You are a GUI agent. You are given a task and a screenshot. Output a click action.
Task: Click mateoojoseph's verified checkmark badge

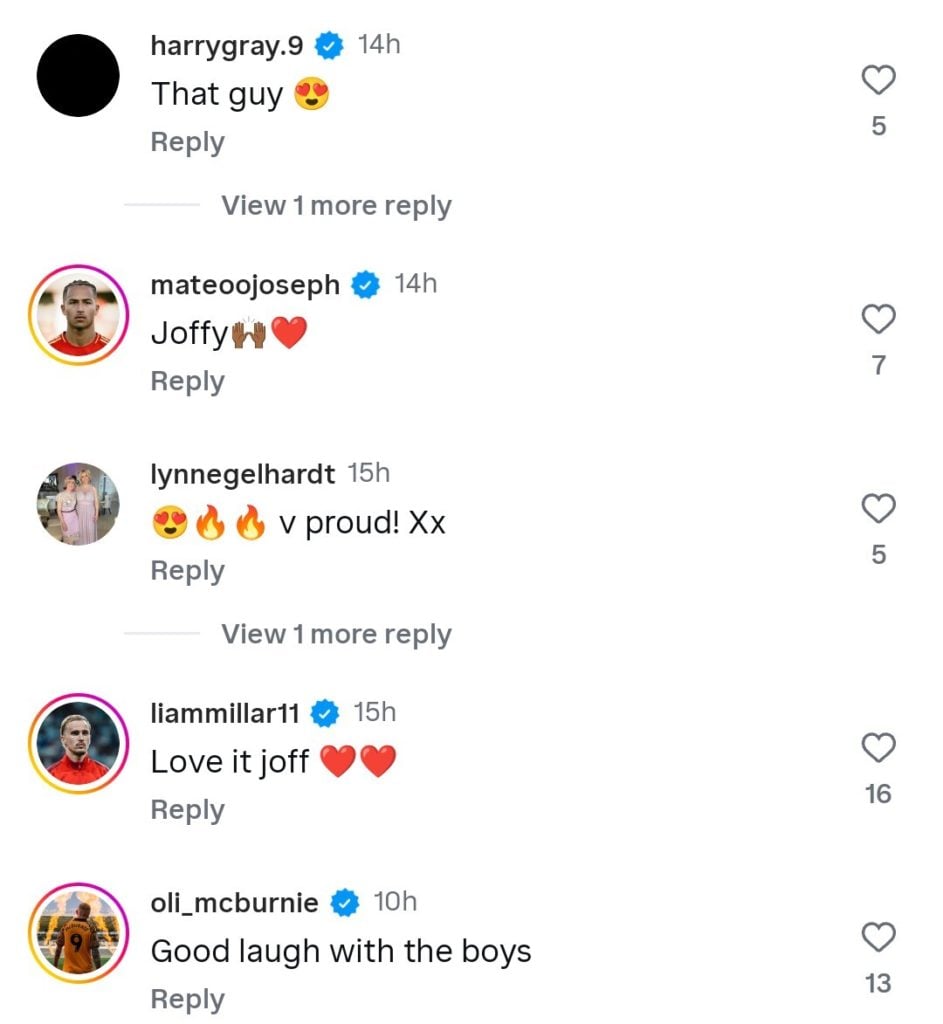point(366,284)
